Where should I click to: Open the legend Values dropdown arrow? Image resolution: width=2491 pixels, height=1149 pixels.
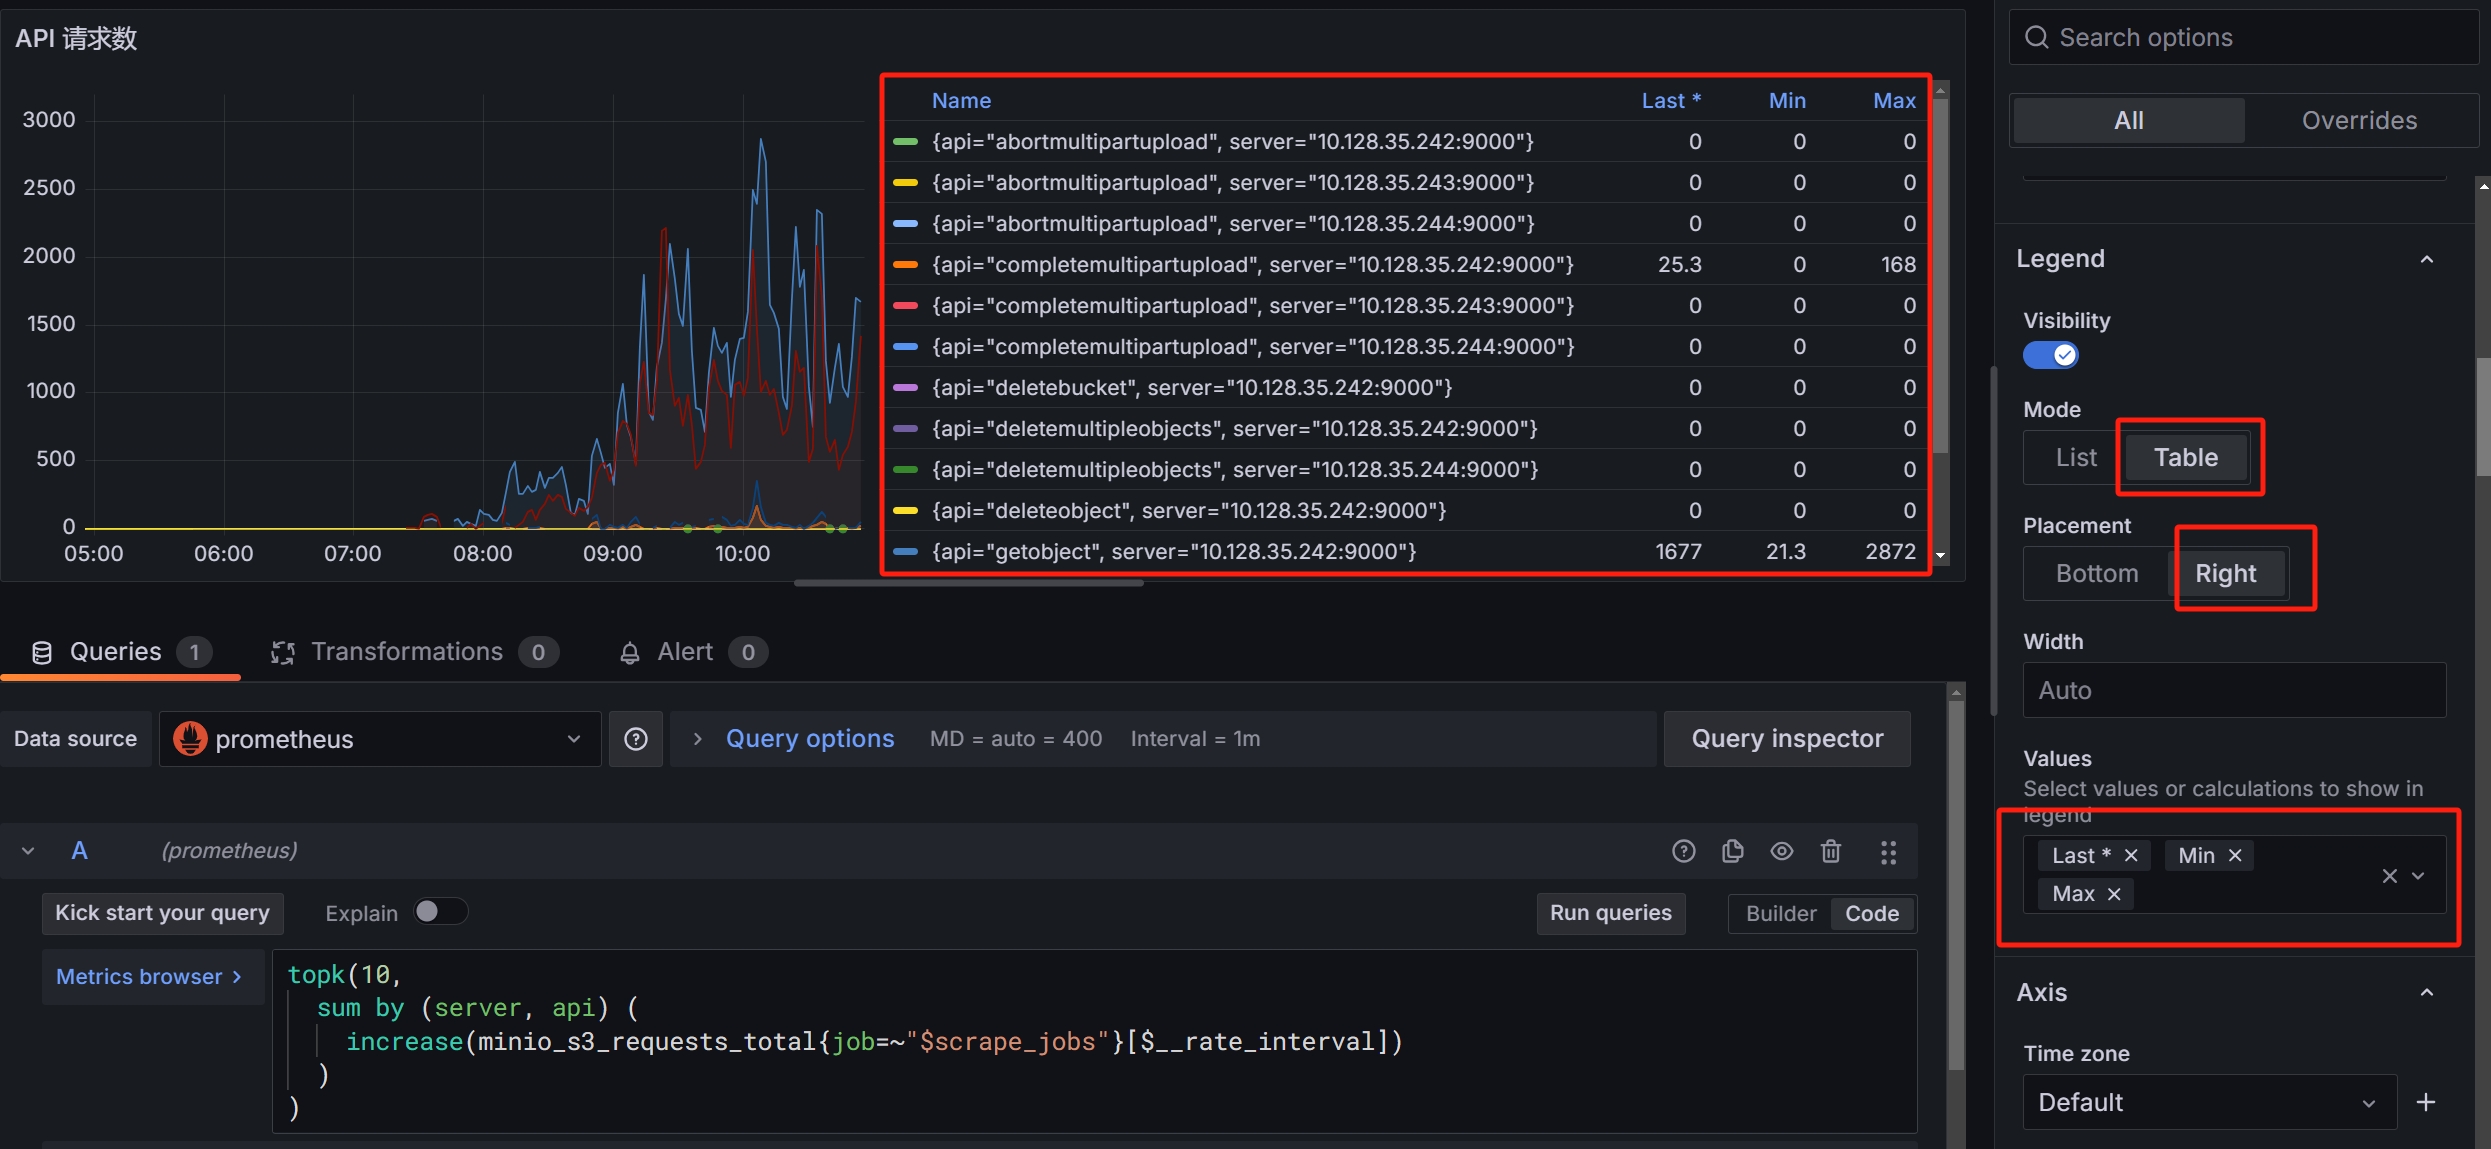coord(2419,876)
